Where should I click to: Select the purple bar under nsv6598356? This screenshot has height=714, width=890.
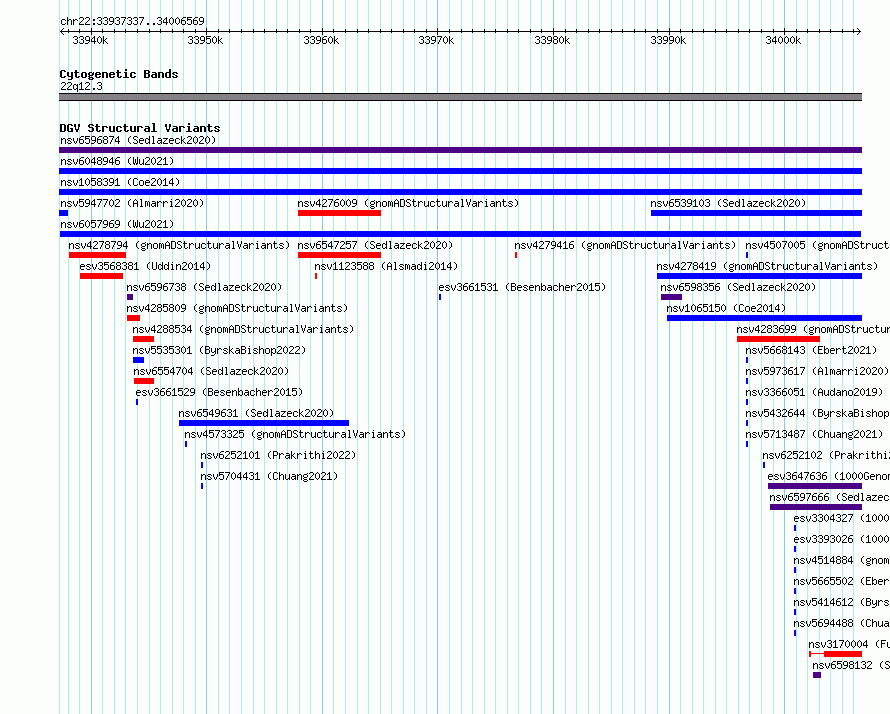671,297
